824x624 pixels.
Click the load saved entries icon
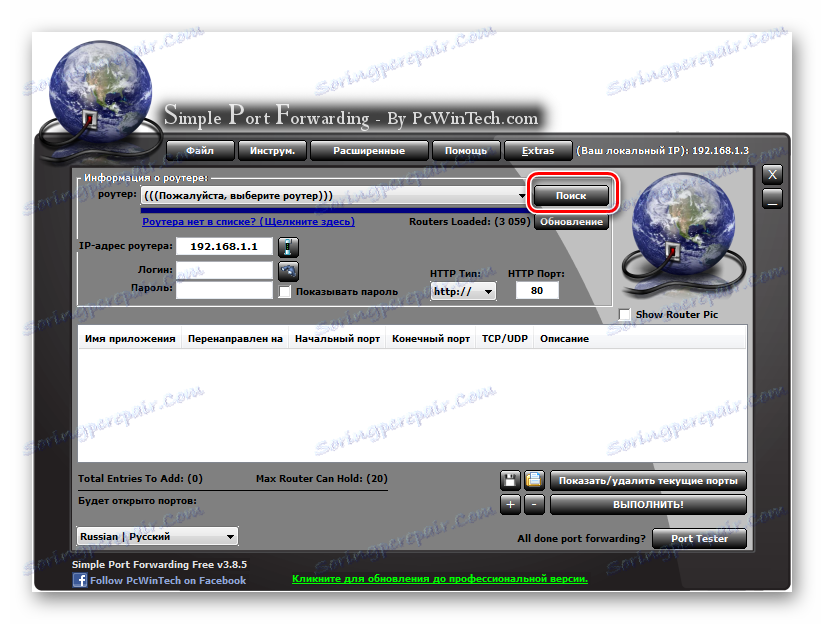point(534,480)
